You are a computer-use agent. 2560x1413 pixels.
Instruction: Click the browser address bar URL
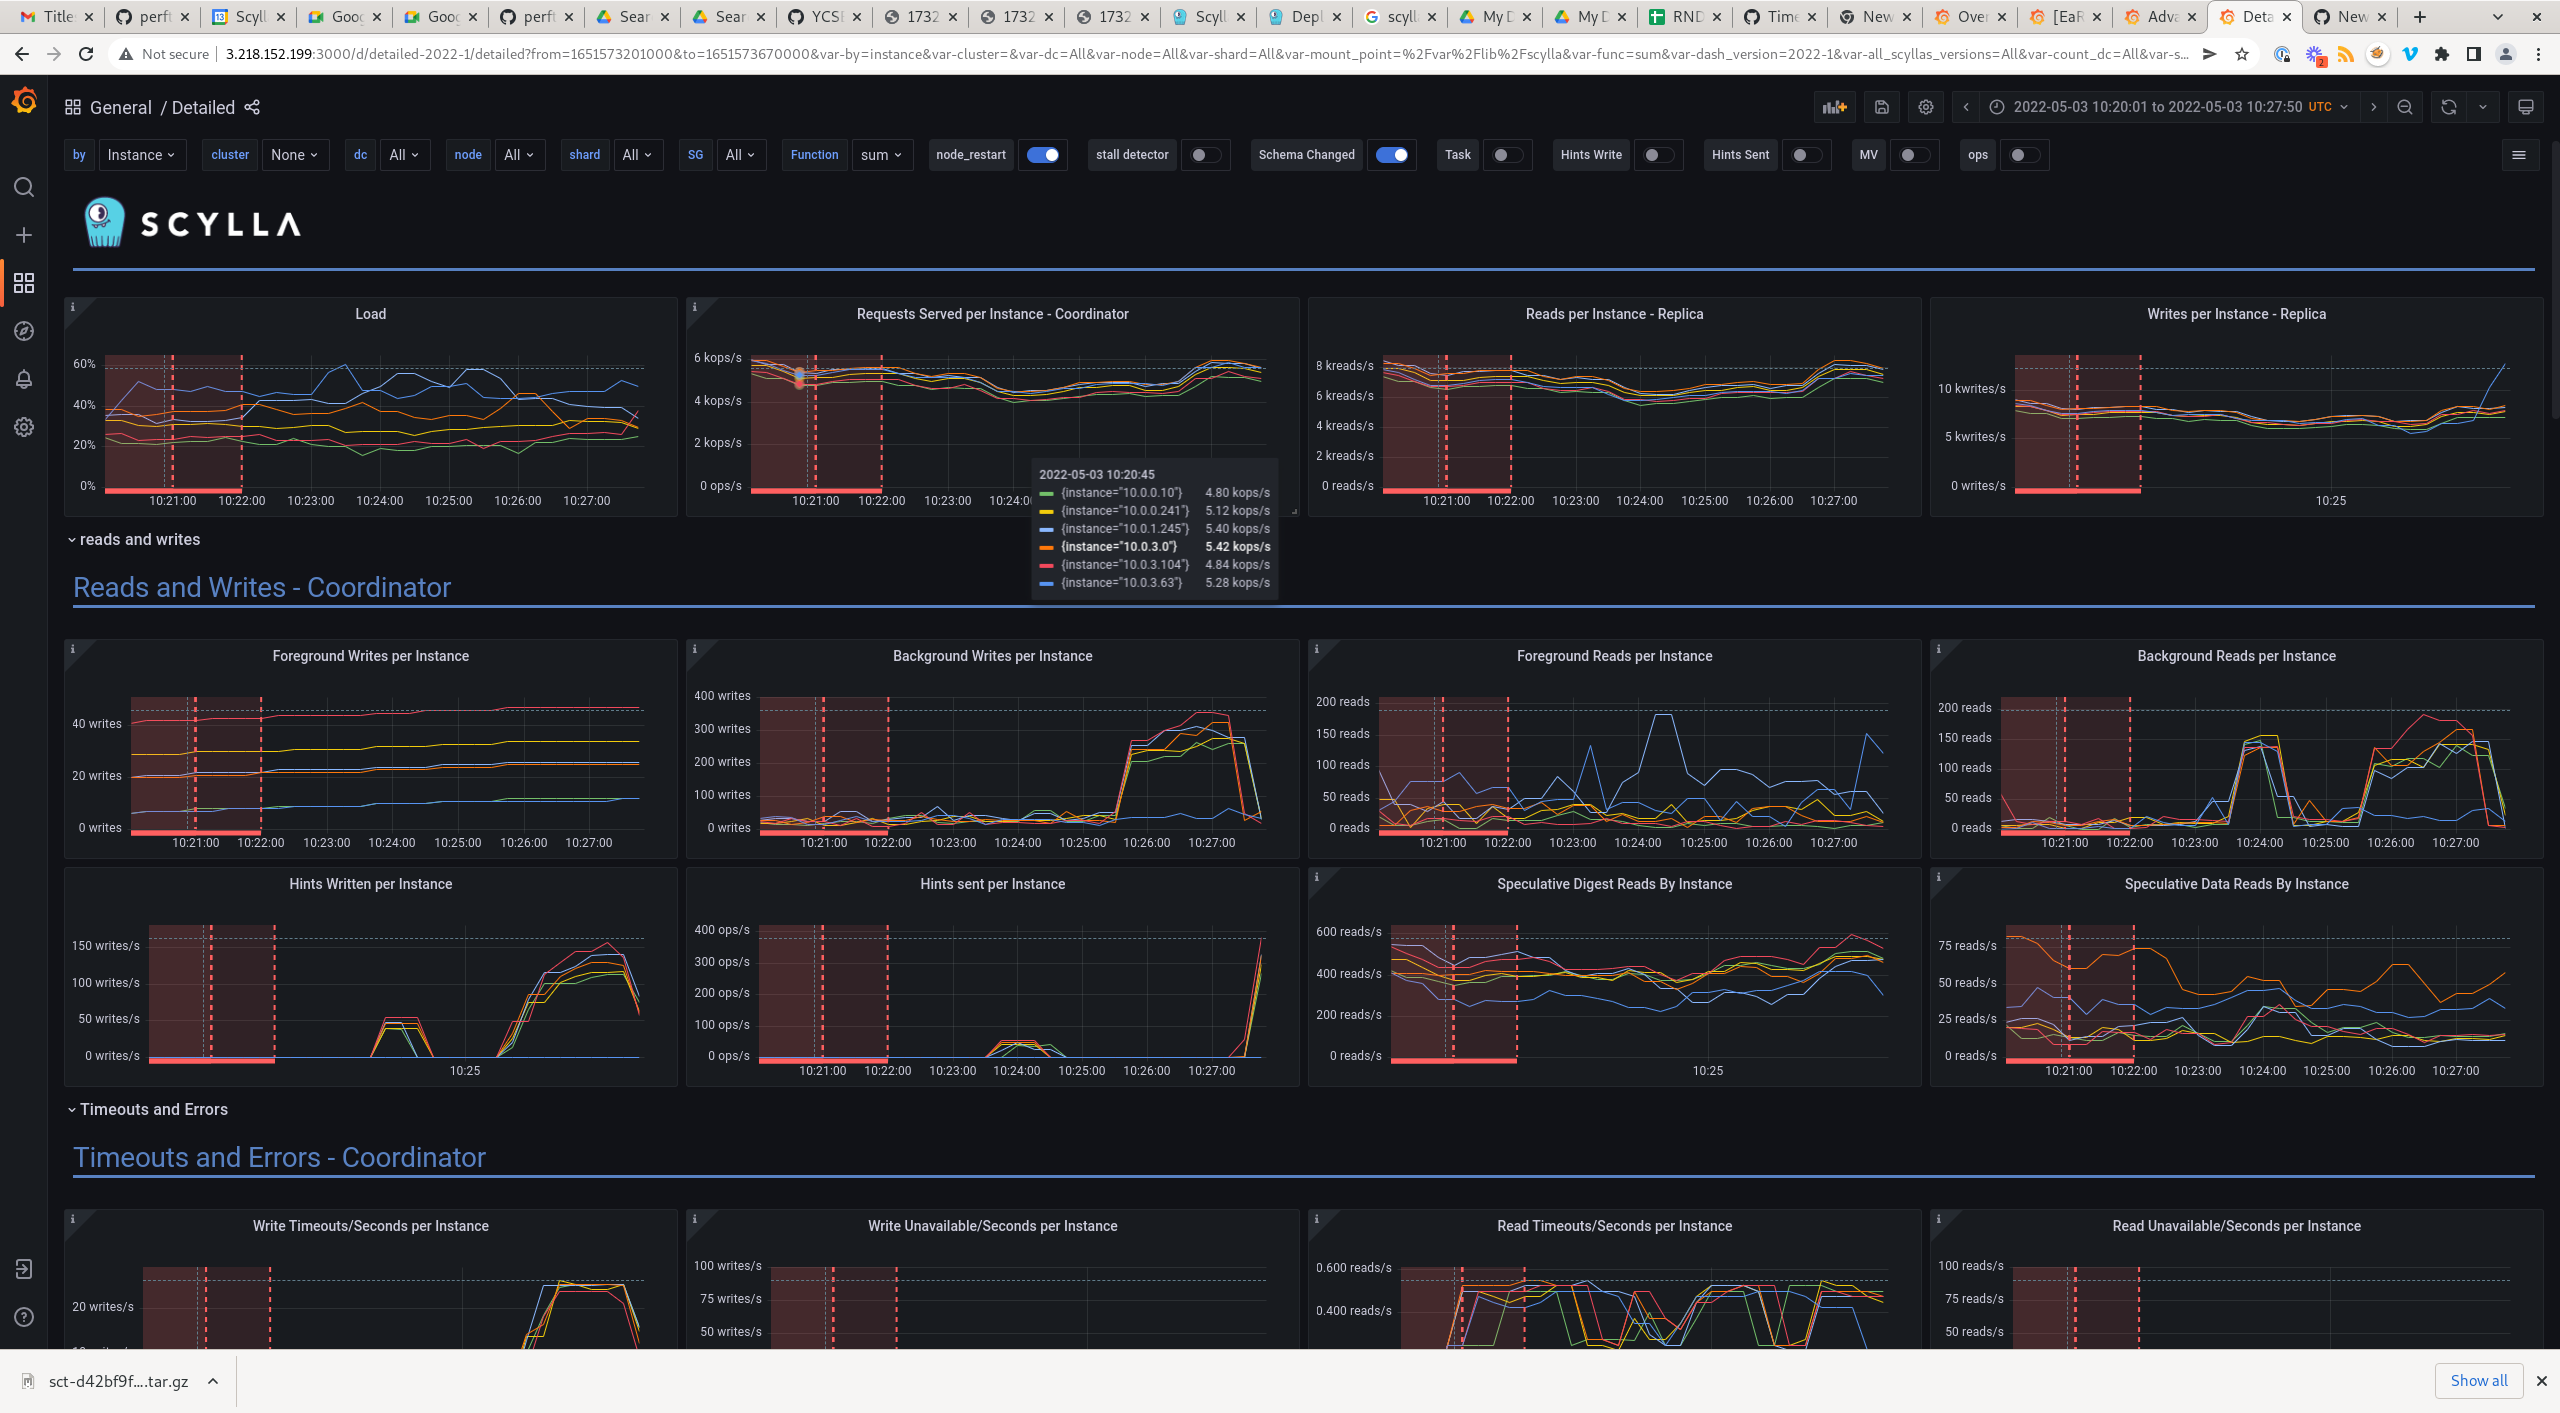click(x=1205, y=54)
